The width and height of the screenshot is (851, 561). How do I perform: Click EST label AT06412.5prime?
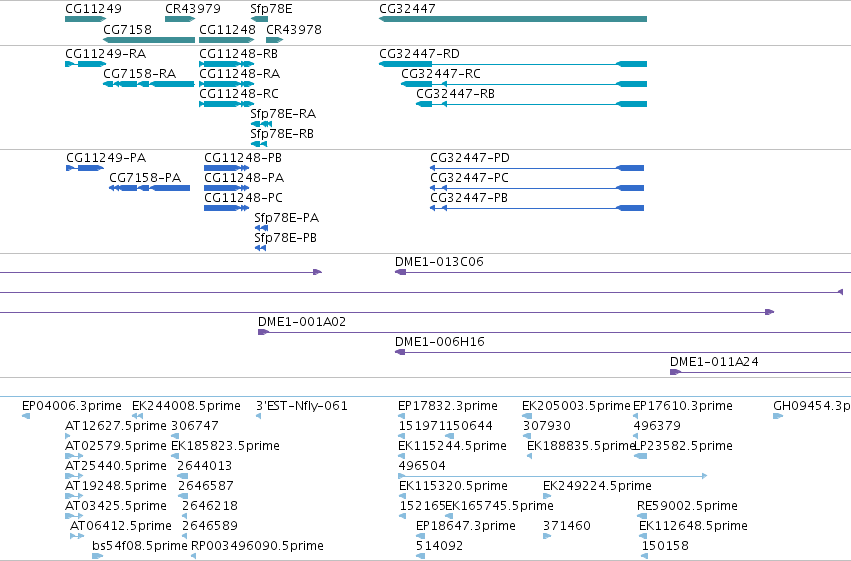click(x=120, y=526)
